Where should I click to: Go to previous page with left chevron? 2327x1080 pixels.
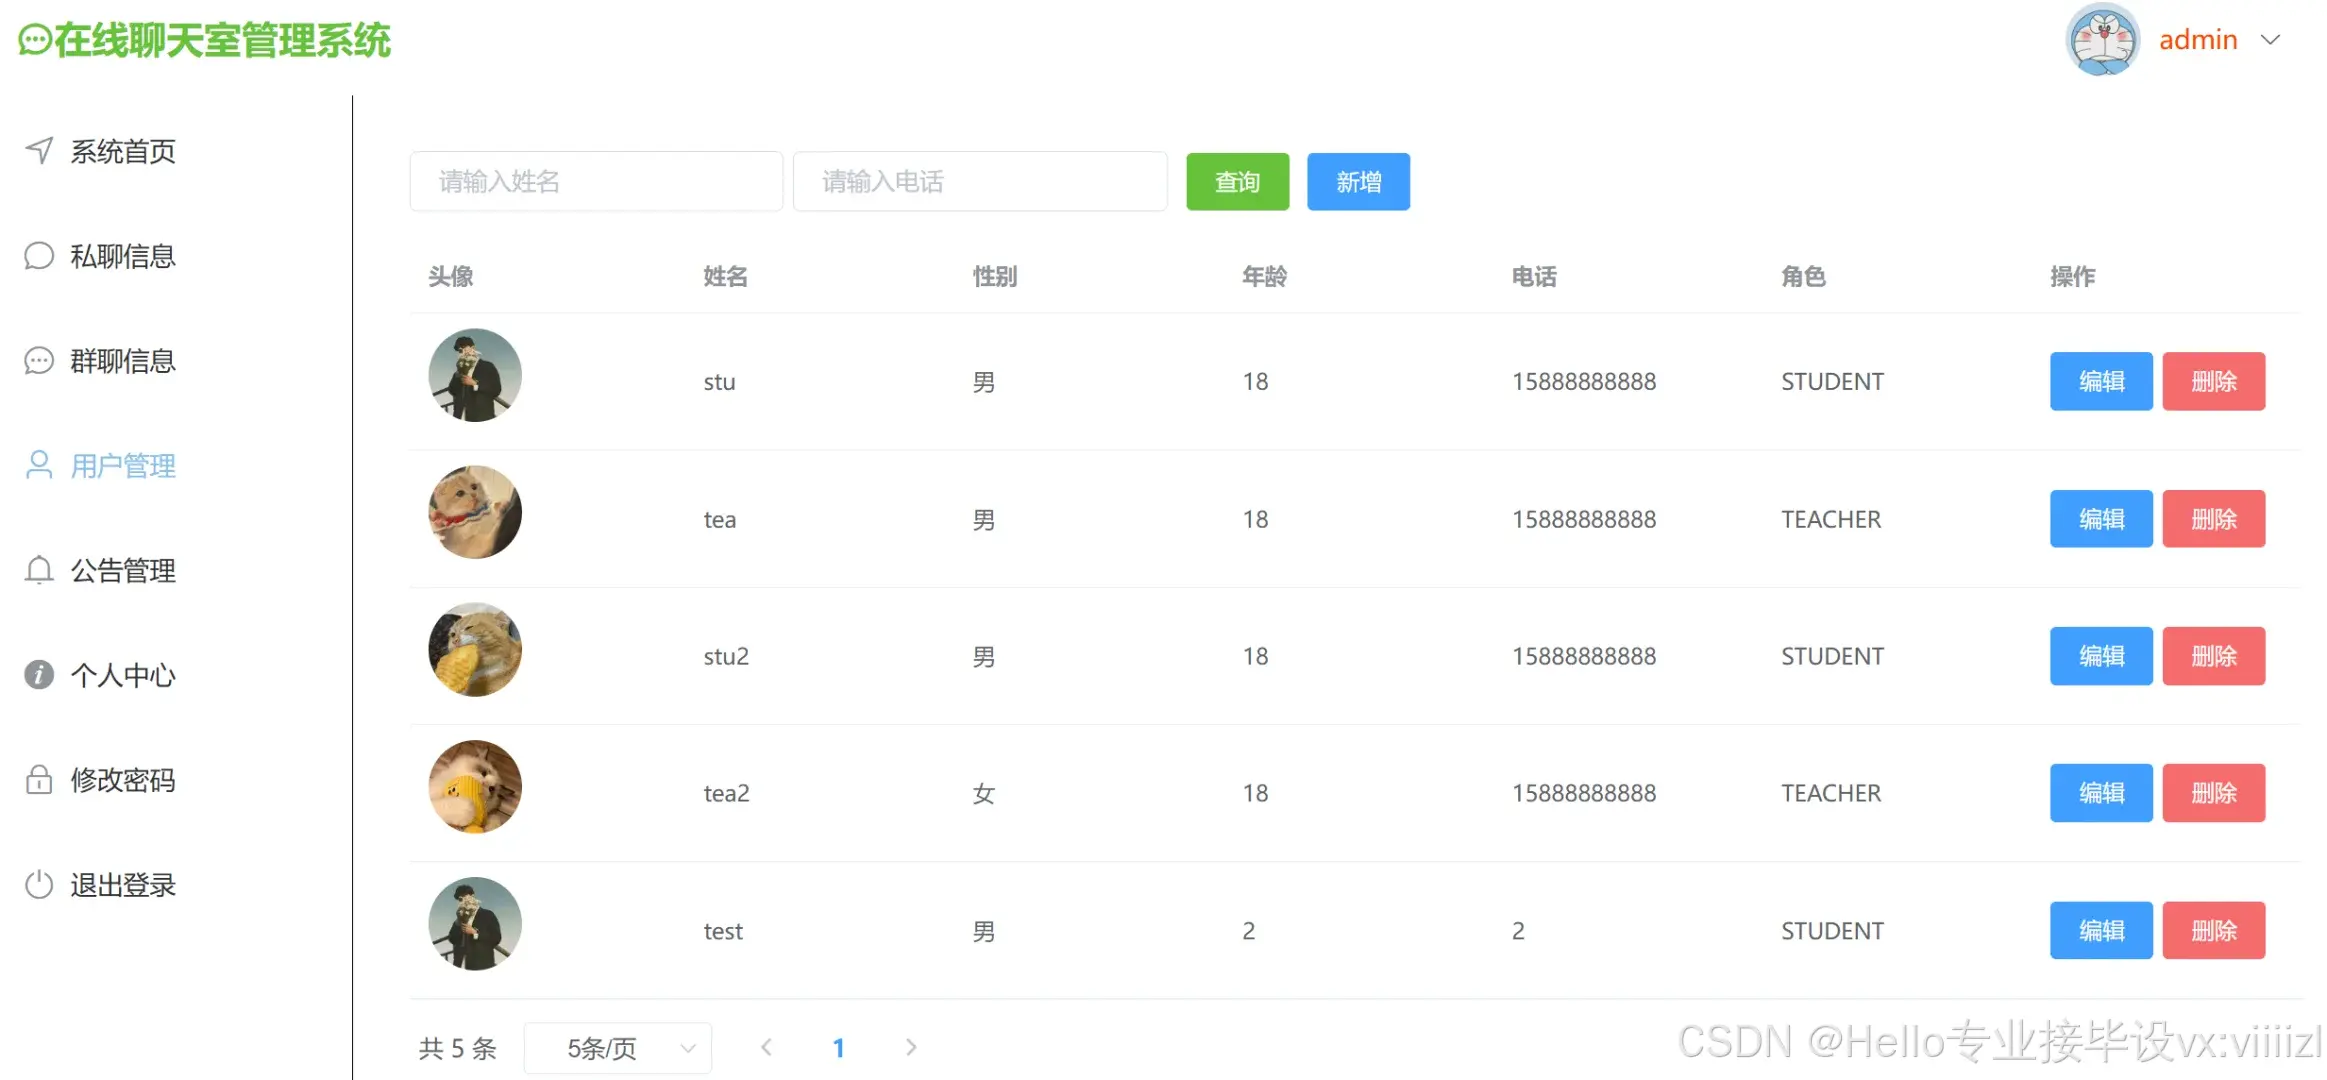pyautogui.click(x=767, y=1047)
